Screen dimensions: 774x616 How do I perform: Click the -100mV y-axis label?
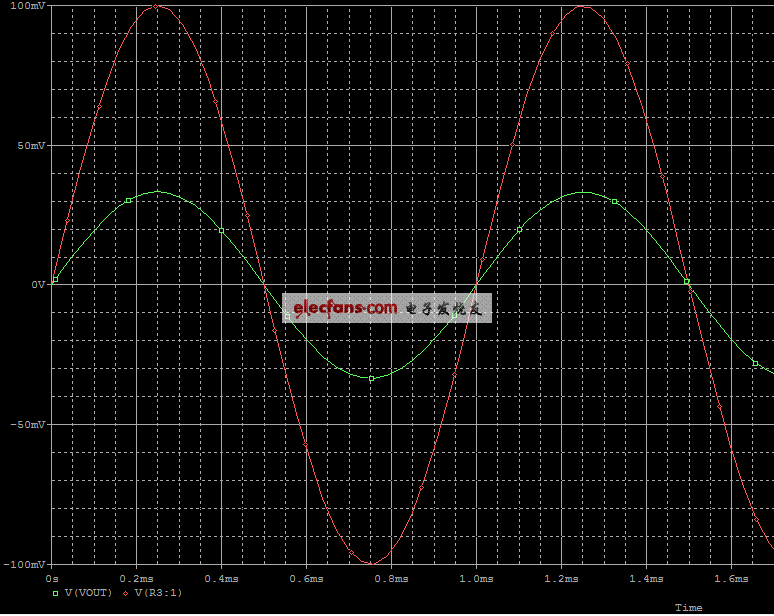pos(25,565)
